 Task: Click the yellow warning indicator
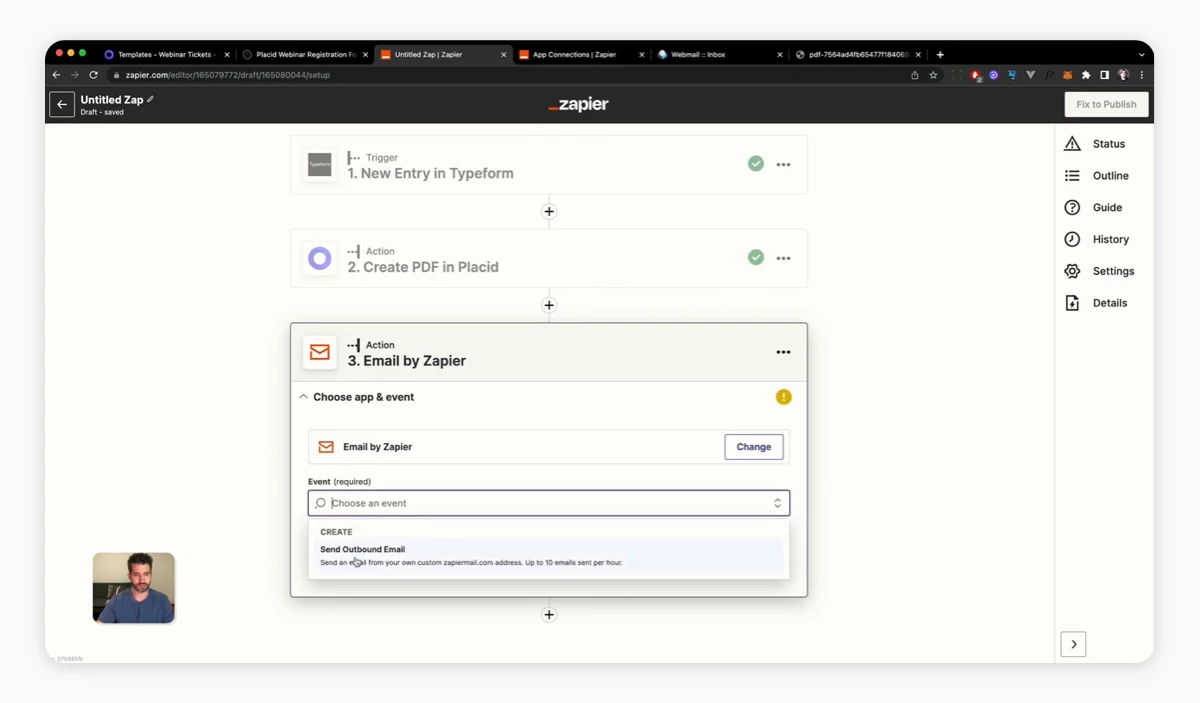pyautogui.click(x=783, y=397)
